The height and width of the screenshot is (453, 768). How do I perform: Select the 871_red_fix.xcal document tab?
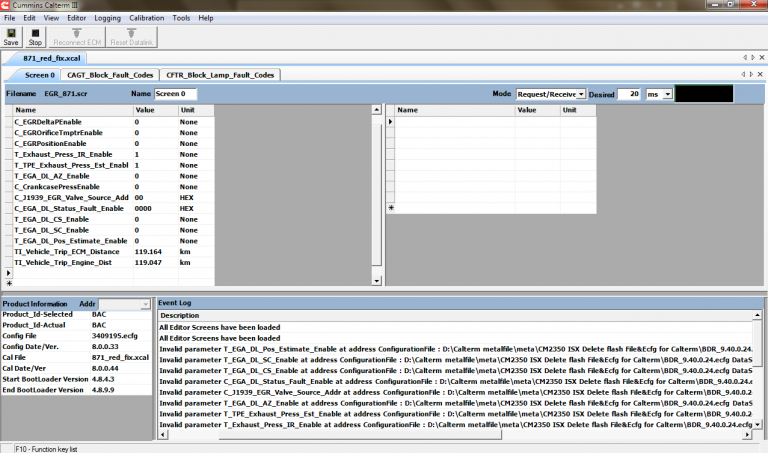pyautogui.click(x=51, y=58)
